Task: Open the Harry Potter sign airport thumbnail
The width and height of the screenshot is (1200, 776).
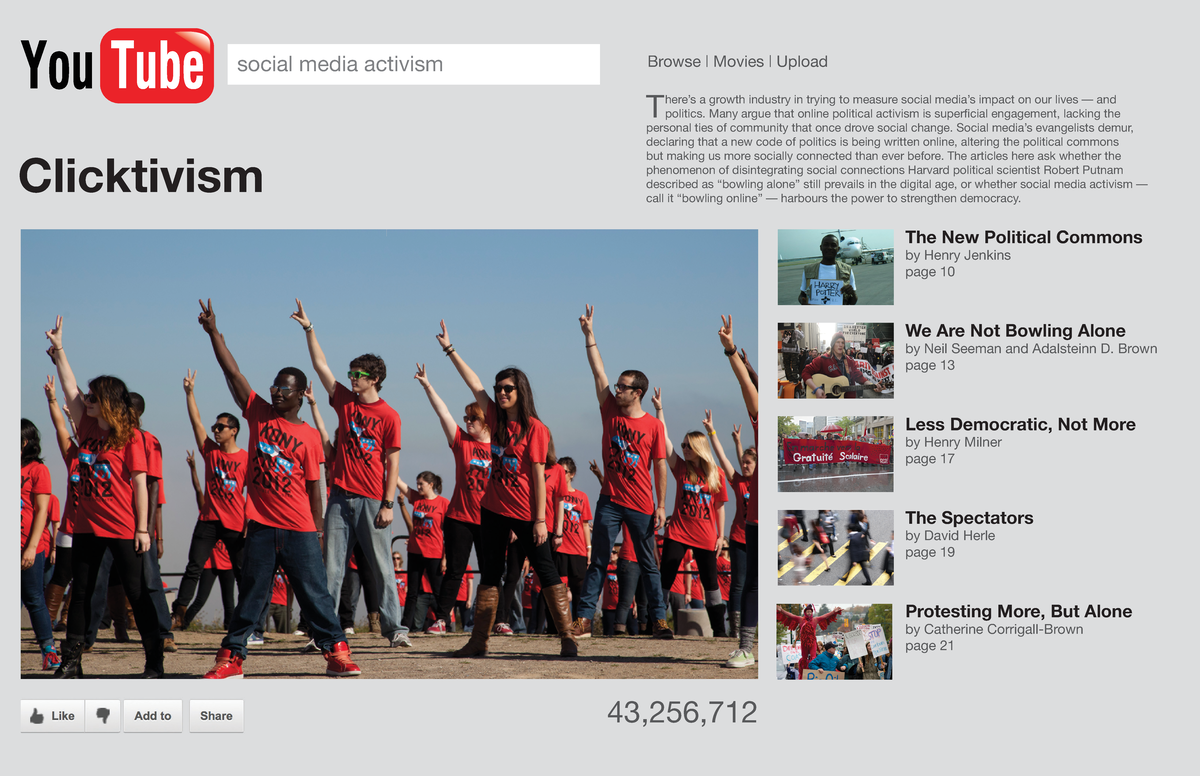Action: point(835,267)
